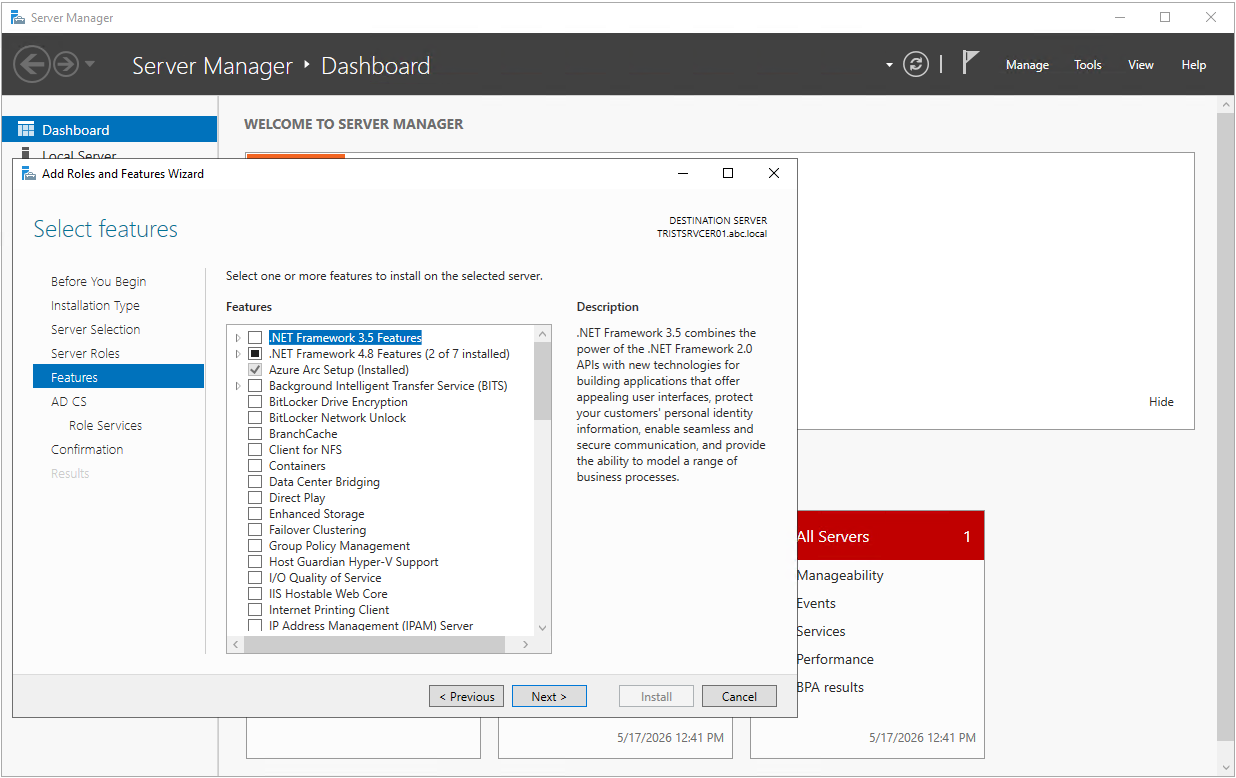Go to Confirmation wizard step
Image resolution: width=1236 pixels, height=778 pixels.
(x=88, y=450)
